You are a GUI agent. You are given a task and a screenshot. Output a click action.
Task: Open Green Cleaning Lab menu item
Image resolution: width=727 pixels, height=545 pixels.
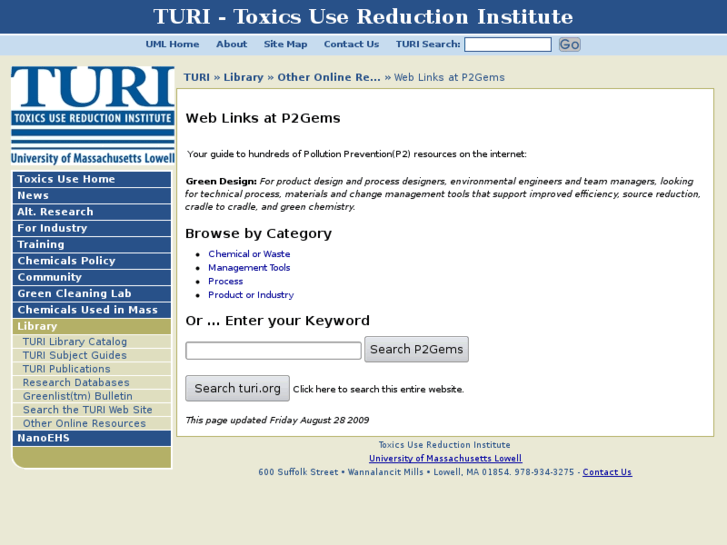[x=92, y=293]
